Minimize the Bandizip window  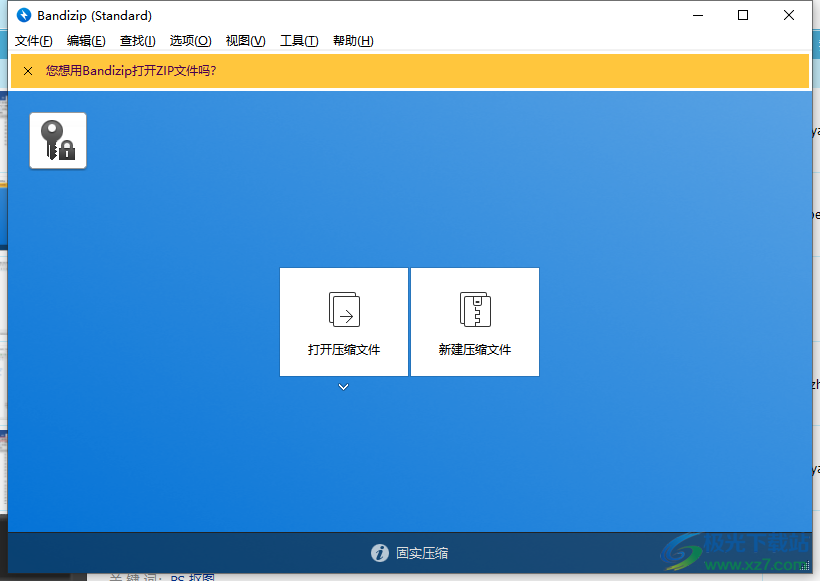698,15
